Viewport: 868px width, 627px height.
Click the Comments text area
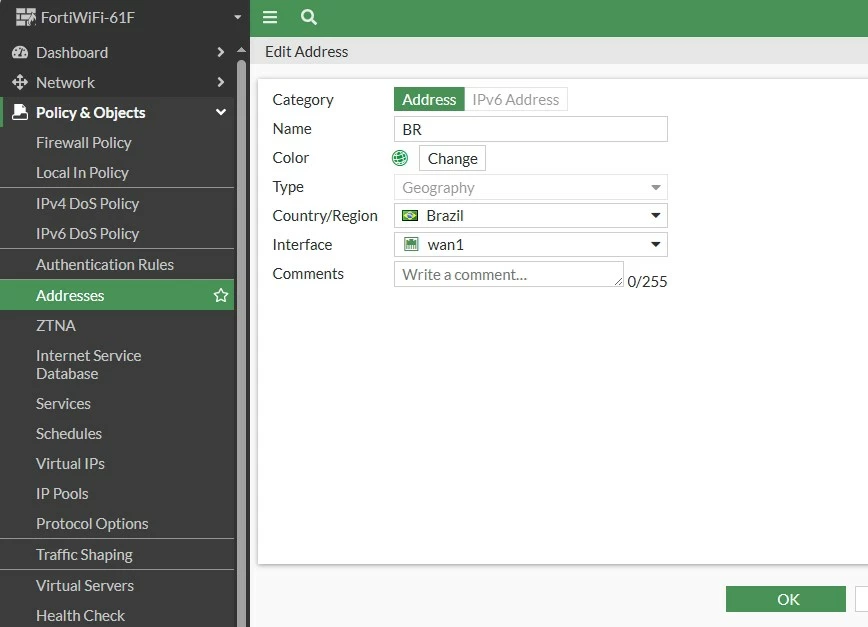(509, 274)
